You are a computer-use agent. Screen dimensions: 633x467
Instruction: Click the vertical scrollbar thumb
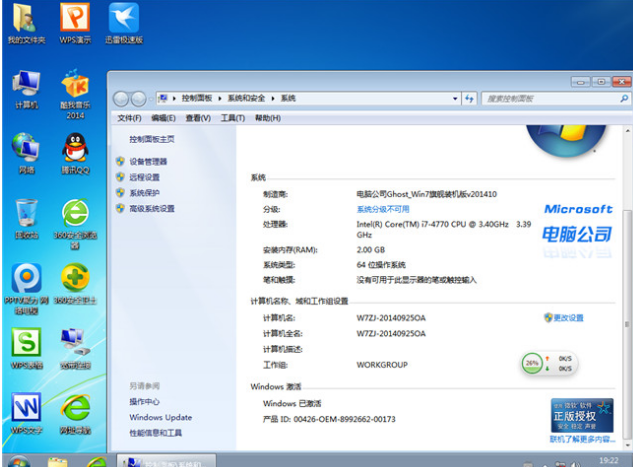tap(627, 323)
